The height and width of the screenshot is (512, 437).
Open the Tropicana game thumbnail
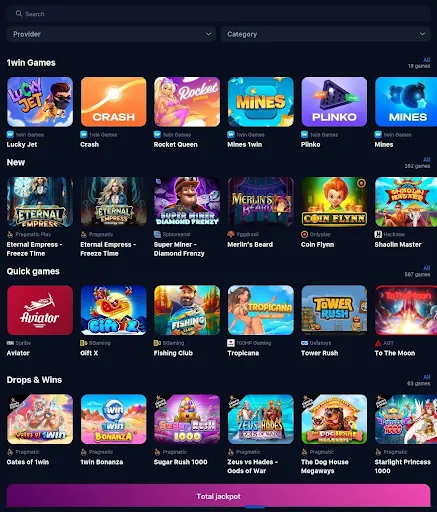coord(261,310)
